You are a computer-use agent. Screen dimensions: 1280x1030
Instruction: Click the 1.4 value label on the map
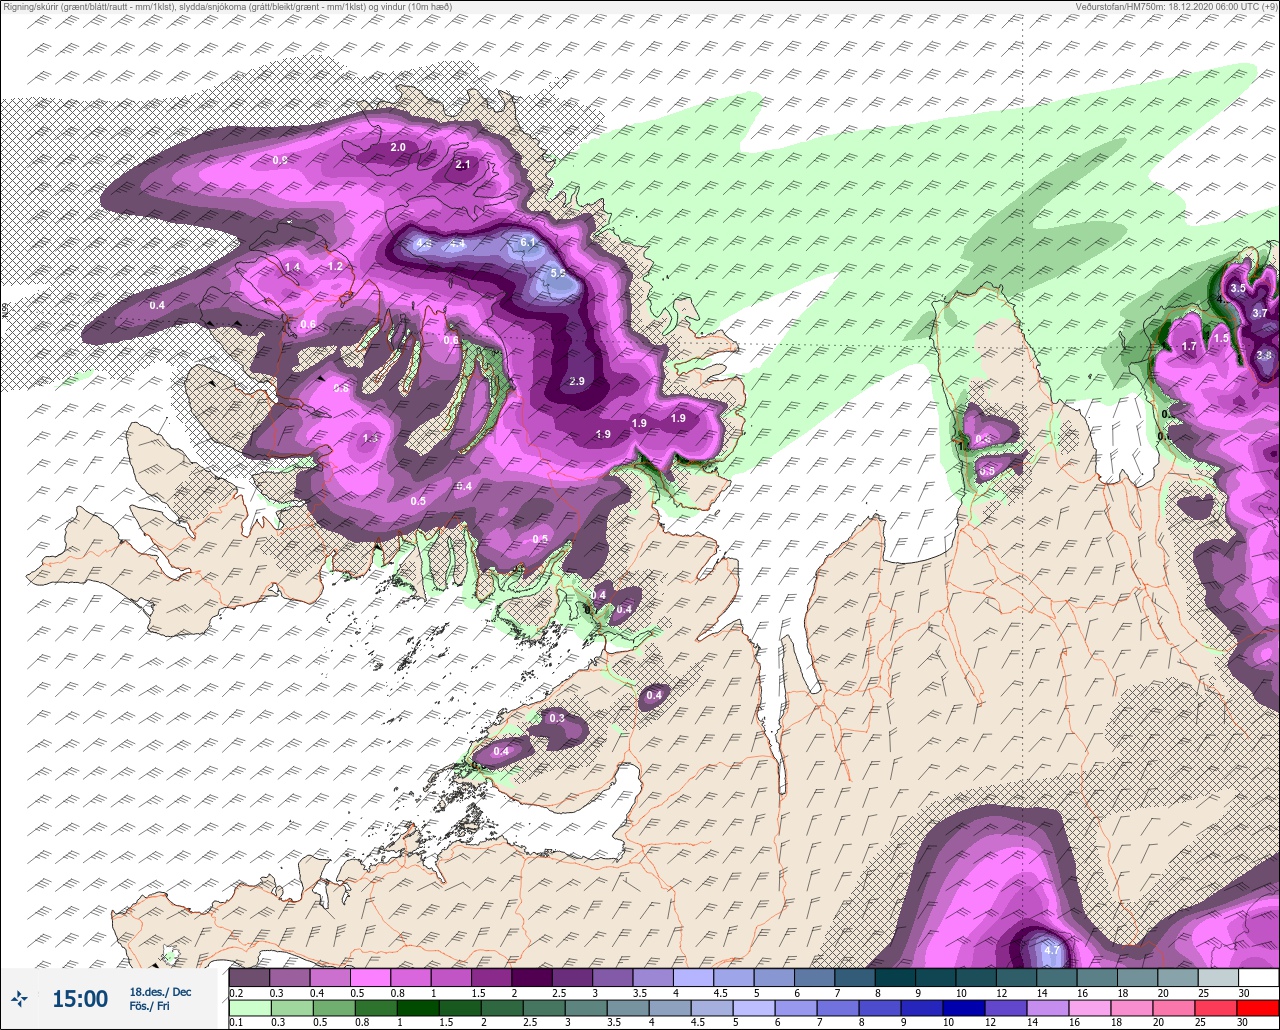[x=292, y=267]
